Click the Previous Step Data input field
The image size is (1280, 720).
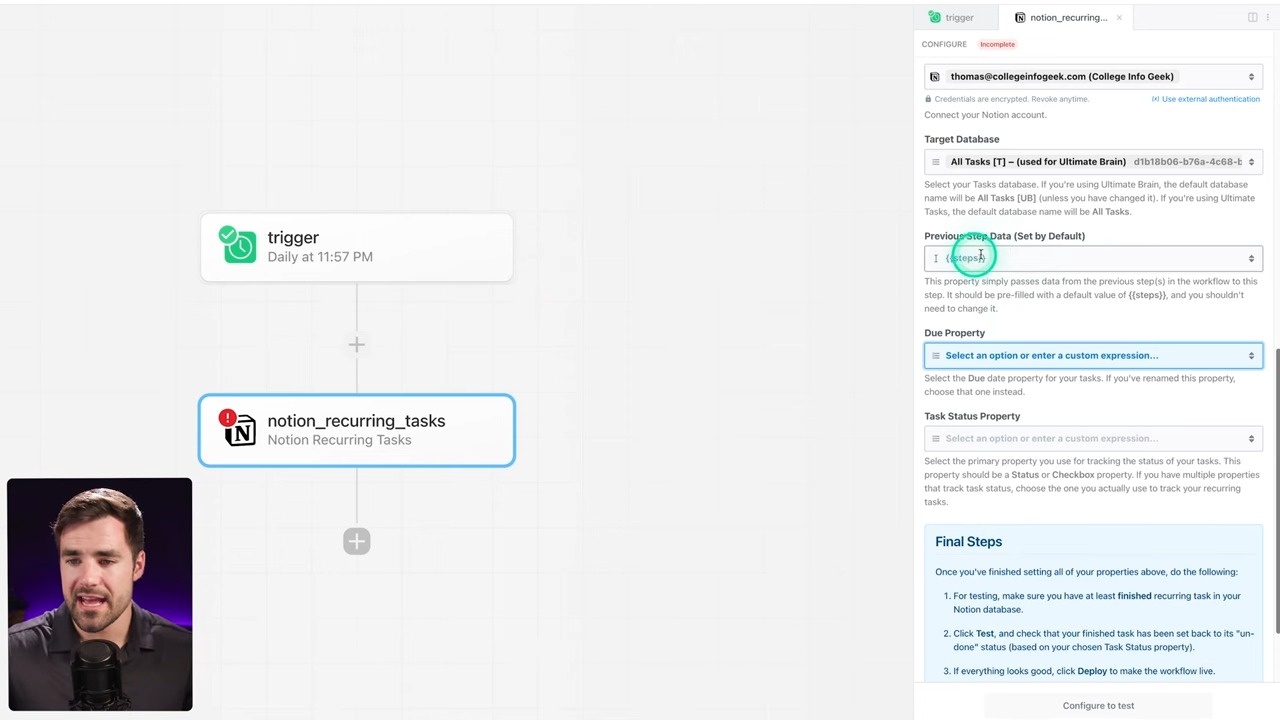(x=1093, y=258)
